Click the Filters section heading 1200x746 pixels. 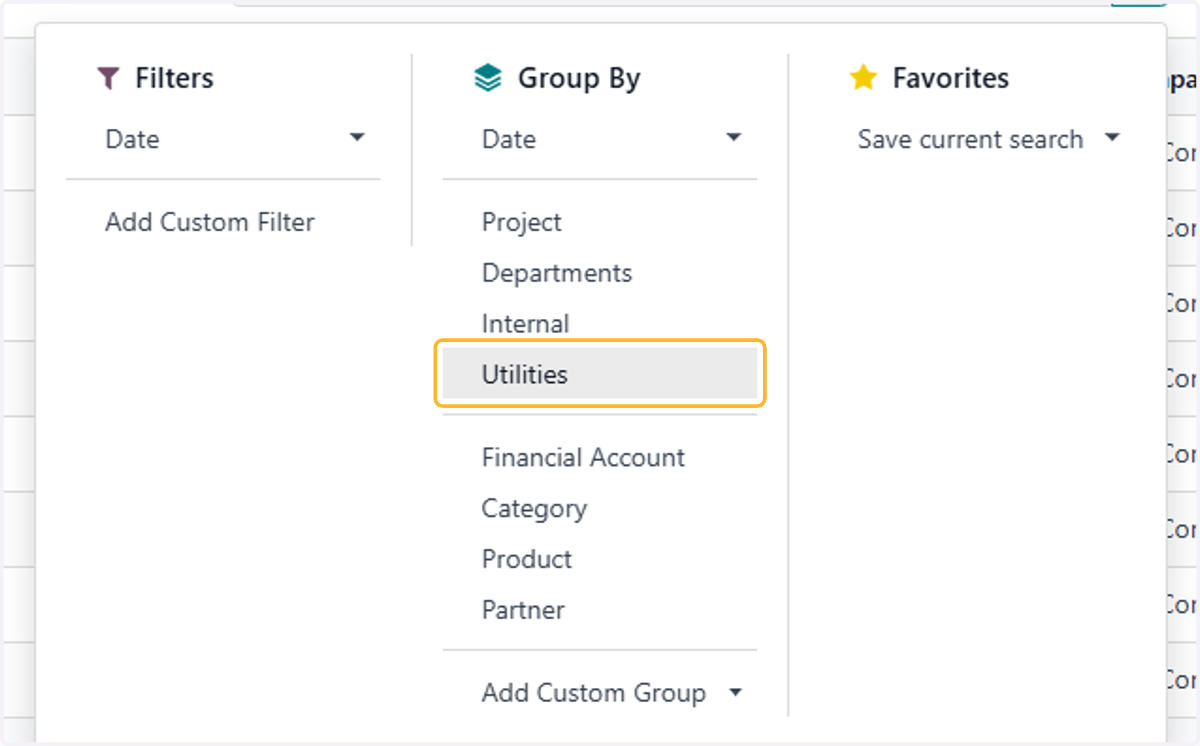coord(175,78)
